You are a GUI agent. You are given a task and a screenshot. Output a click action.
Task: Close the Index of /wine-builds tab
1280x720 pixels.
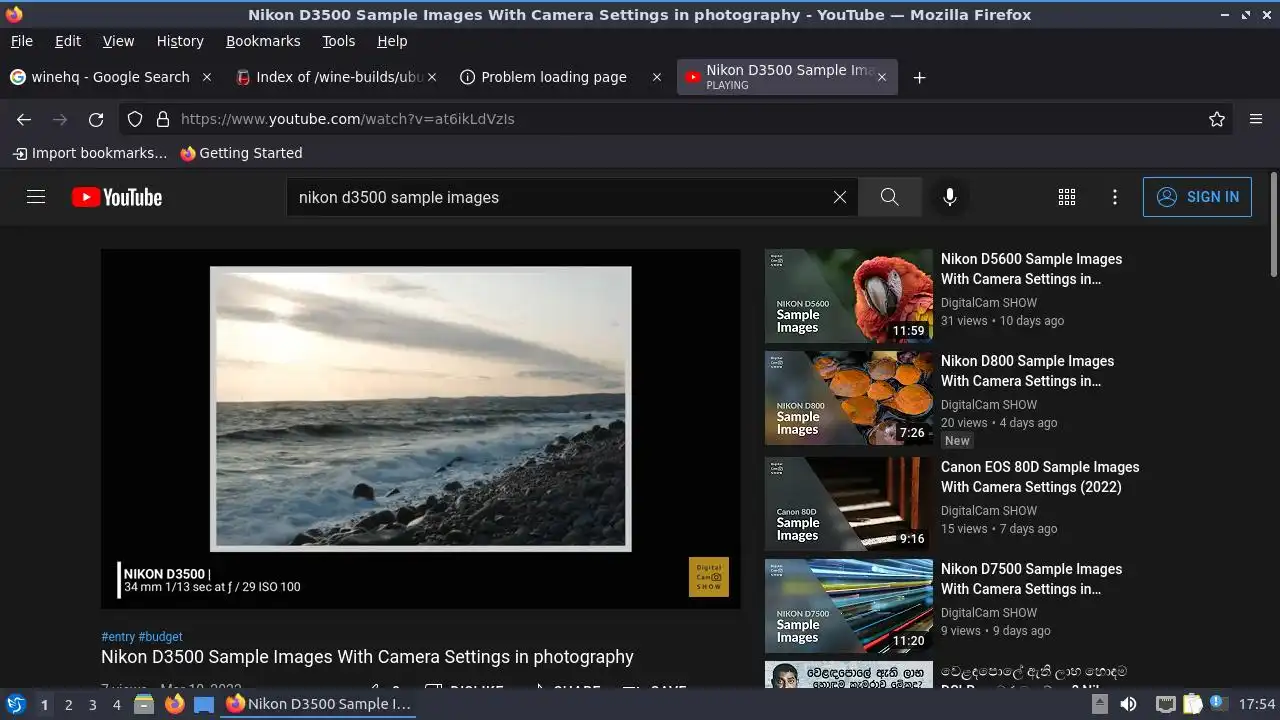pos(432,77)
